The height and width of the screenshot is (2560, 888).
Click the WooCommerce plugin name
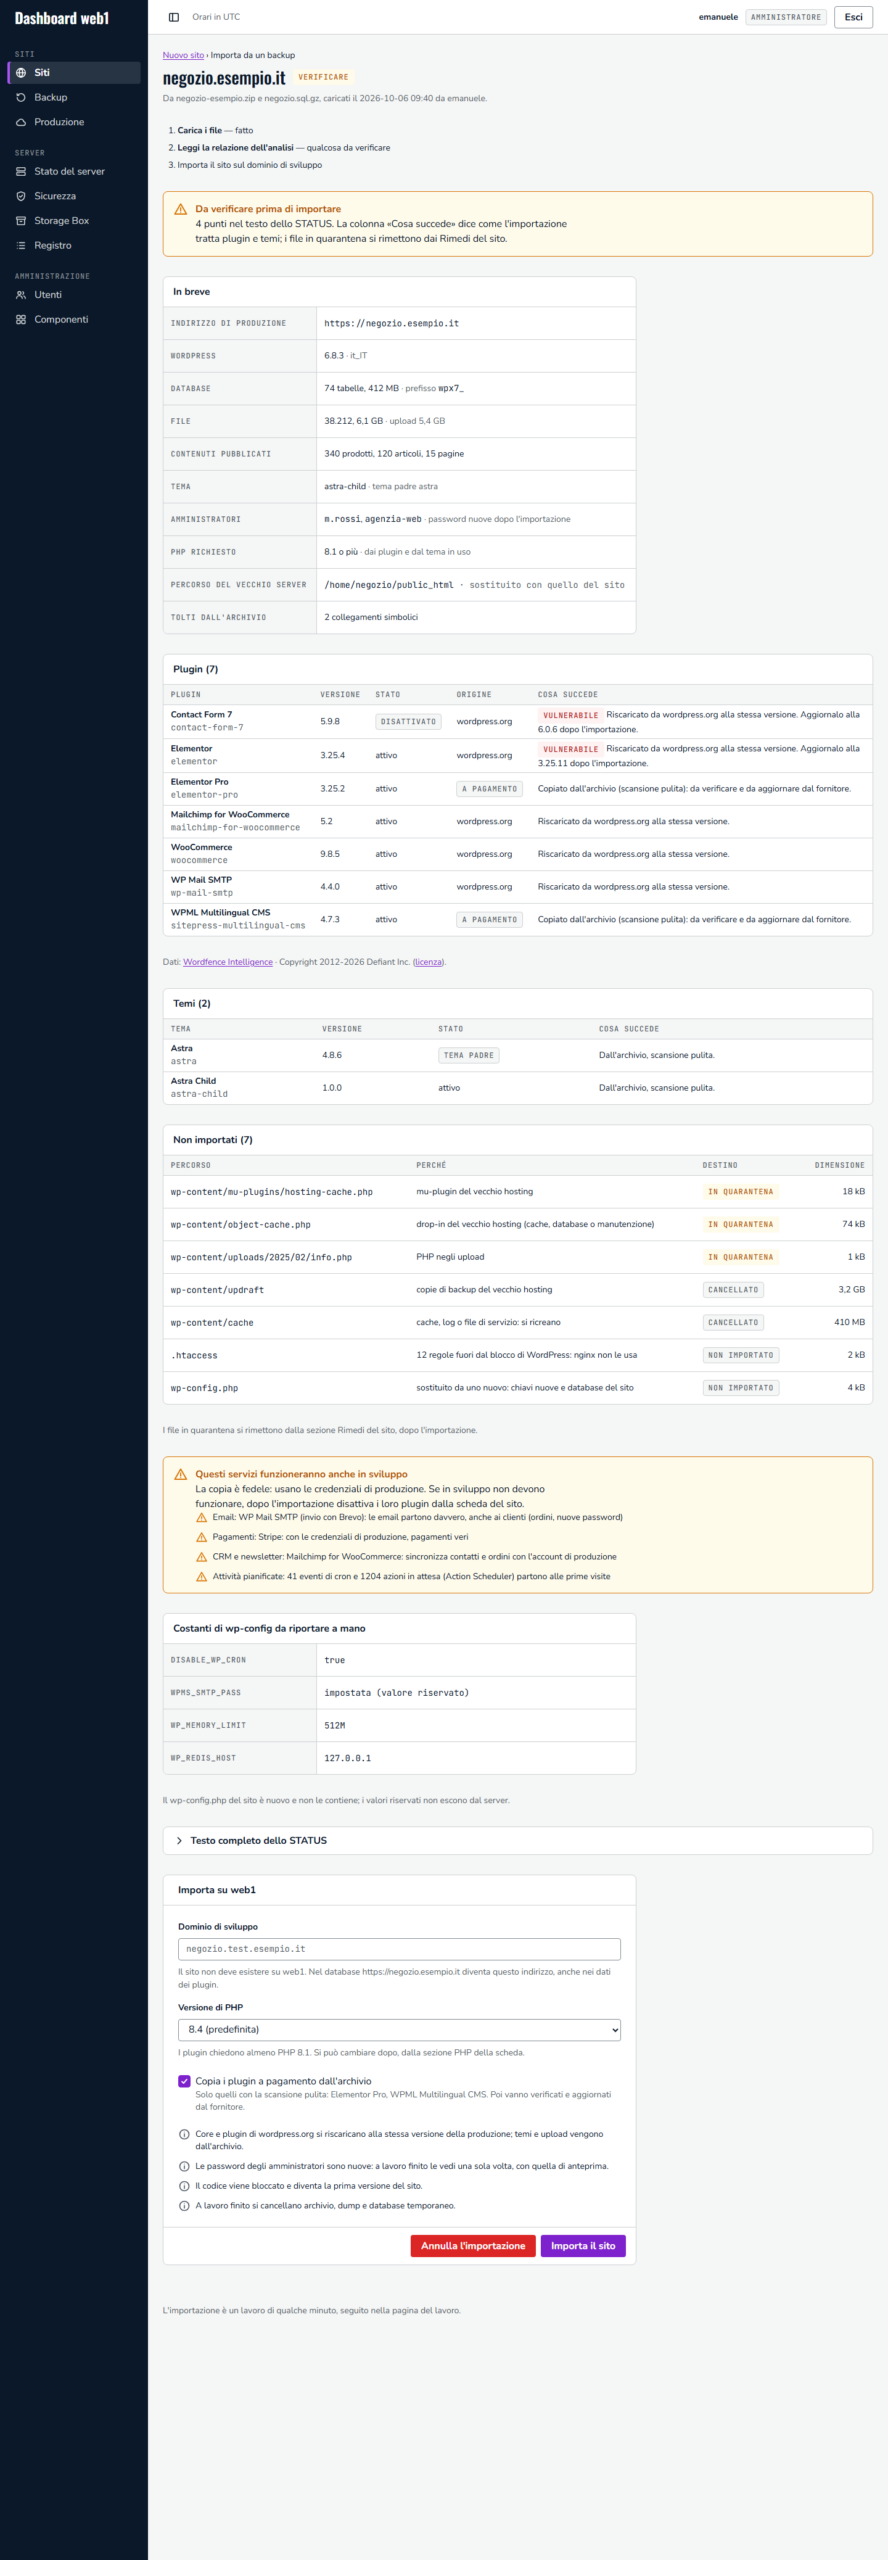201,847
